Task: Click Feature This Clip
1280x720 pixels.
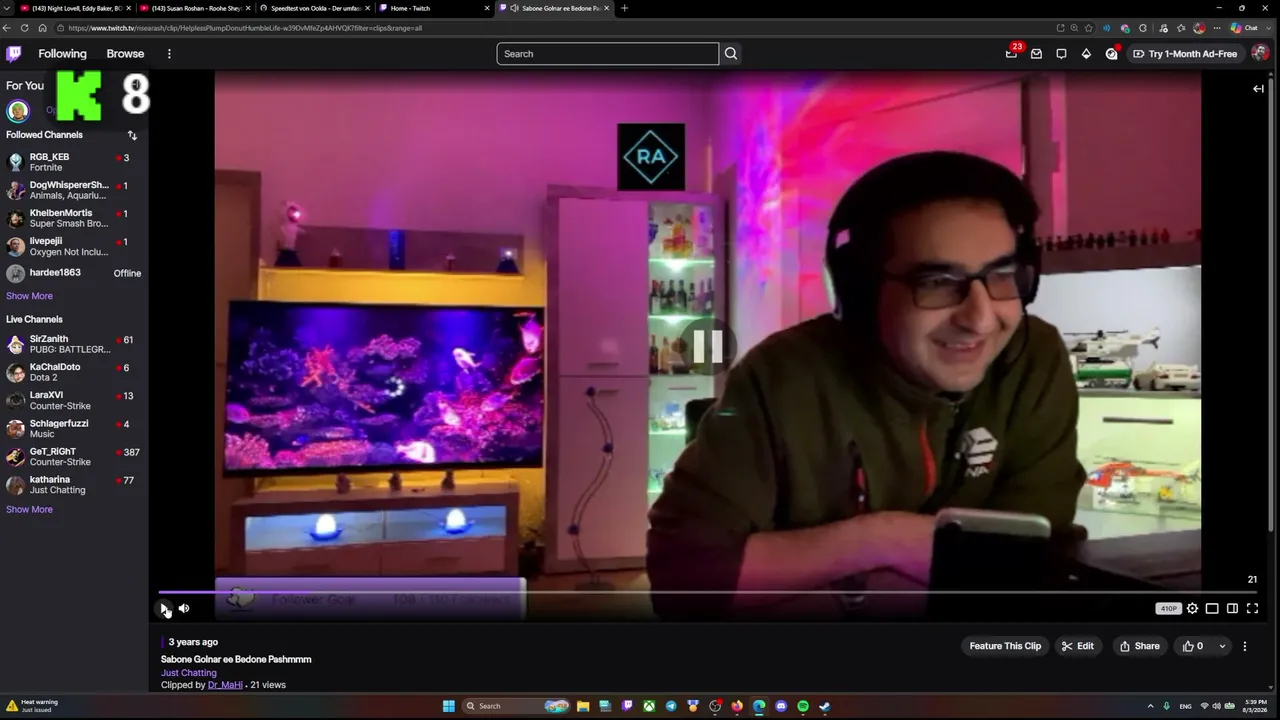Action: click(1005, 646)
